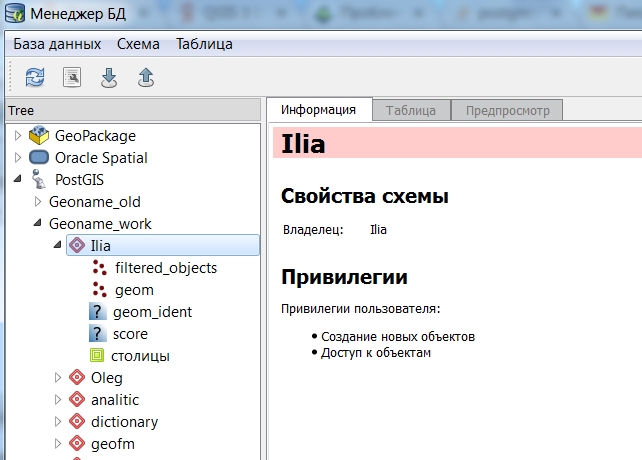Click the Свойства схемы heading
This screenshot has height=460, width=642.
365,196
